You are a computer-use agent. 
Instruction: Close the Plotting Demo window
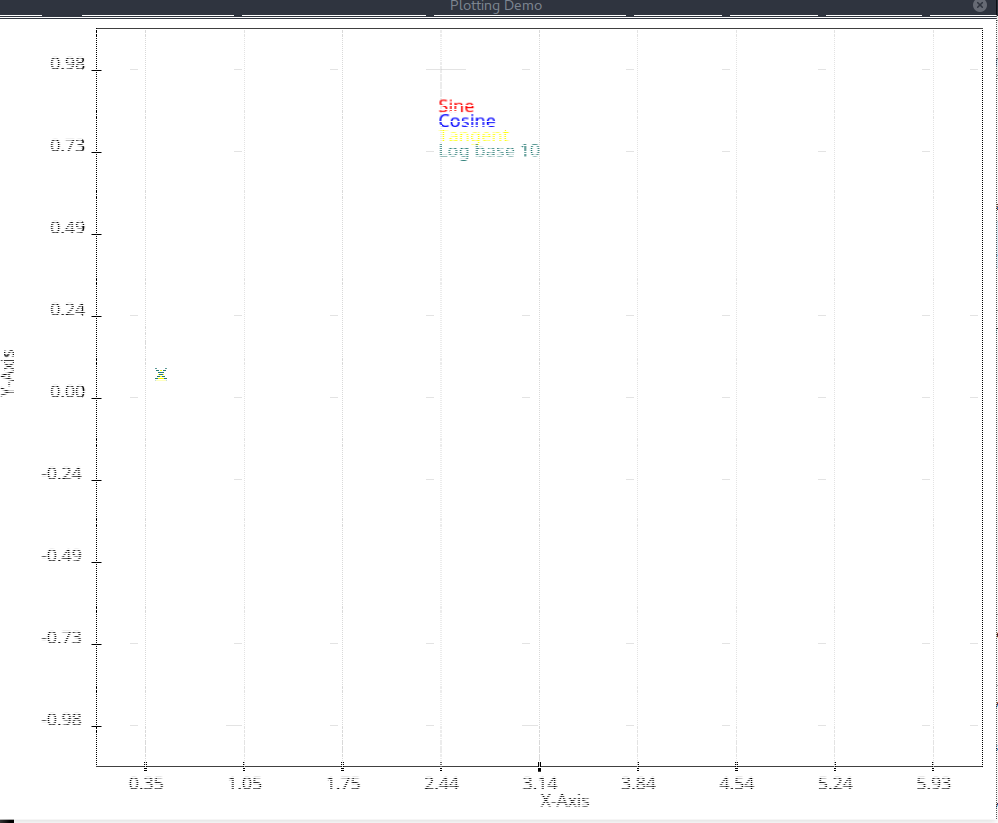coord(979,6)
